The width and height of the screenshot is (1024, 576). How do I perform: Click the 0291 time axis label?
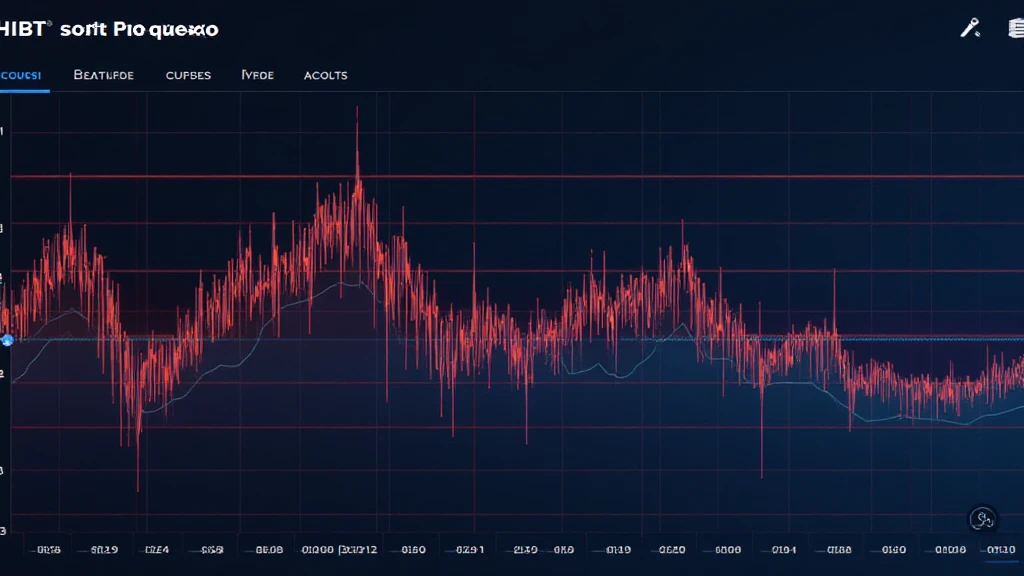pyautogui.click(x=470, y=550)
